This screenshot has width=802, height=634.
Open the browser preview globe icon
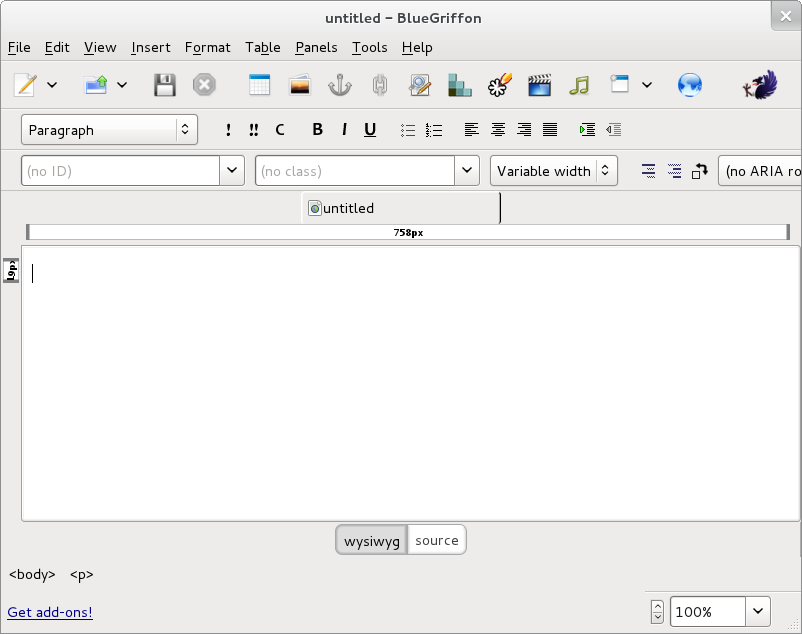(689, 85)
